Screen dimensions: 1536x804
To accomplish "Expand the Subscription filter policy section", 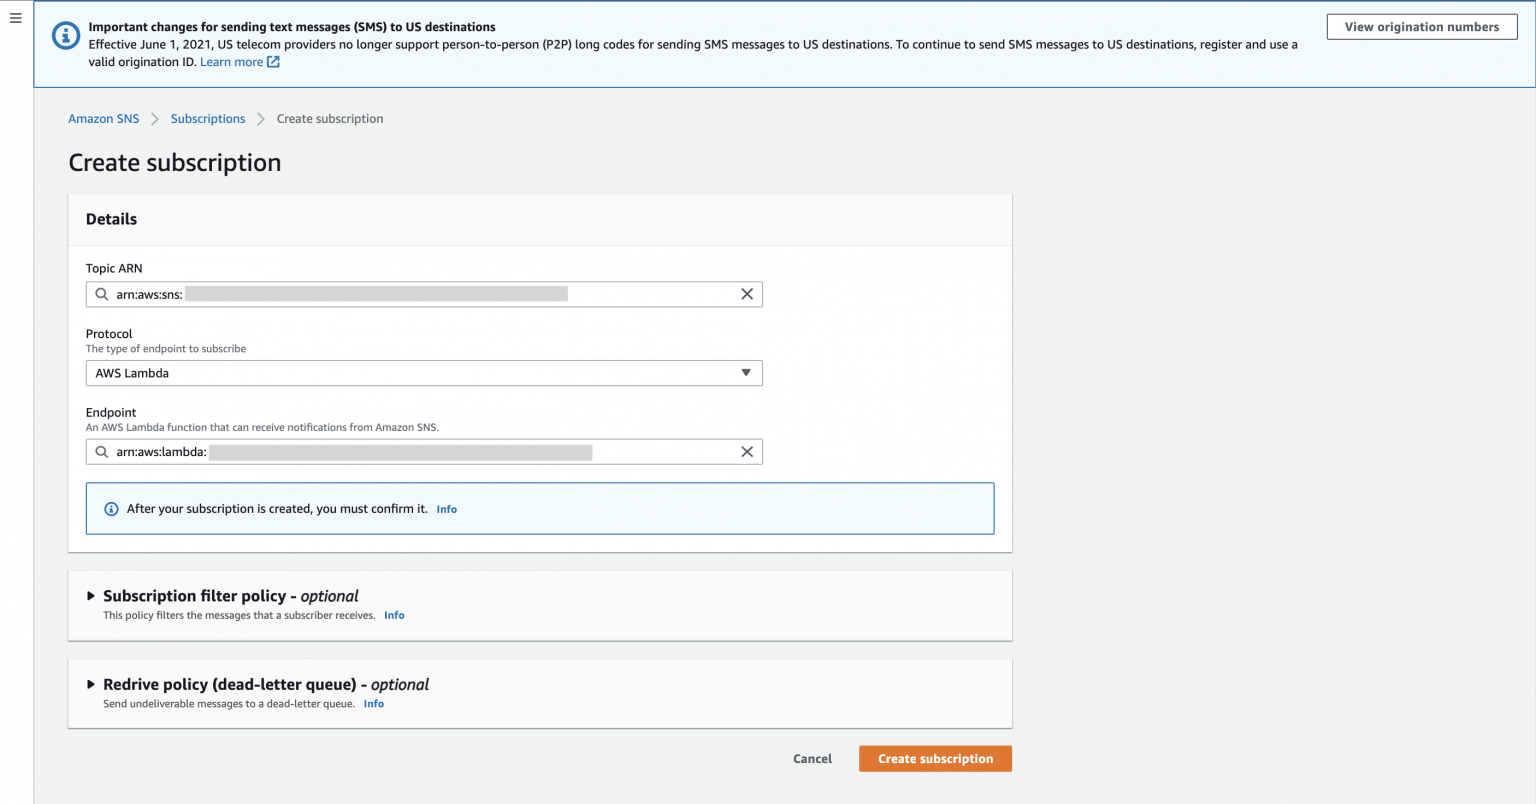I will click(90, 595).
